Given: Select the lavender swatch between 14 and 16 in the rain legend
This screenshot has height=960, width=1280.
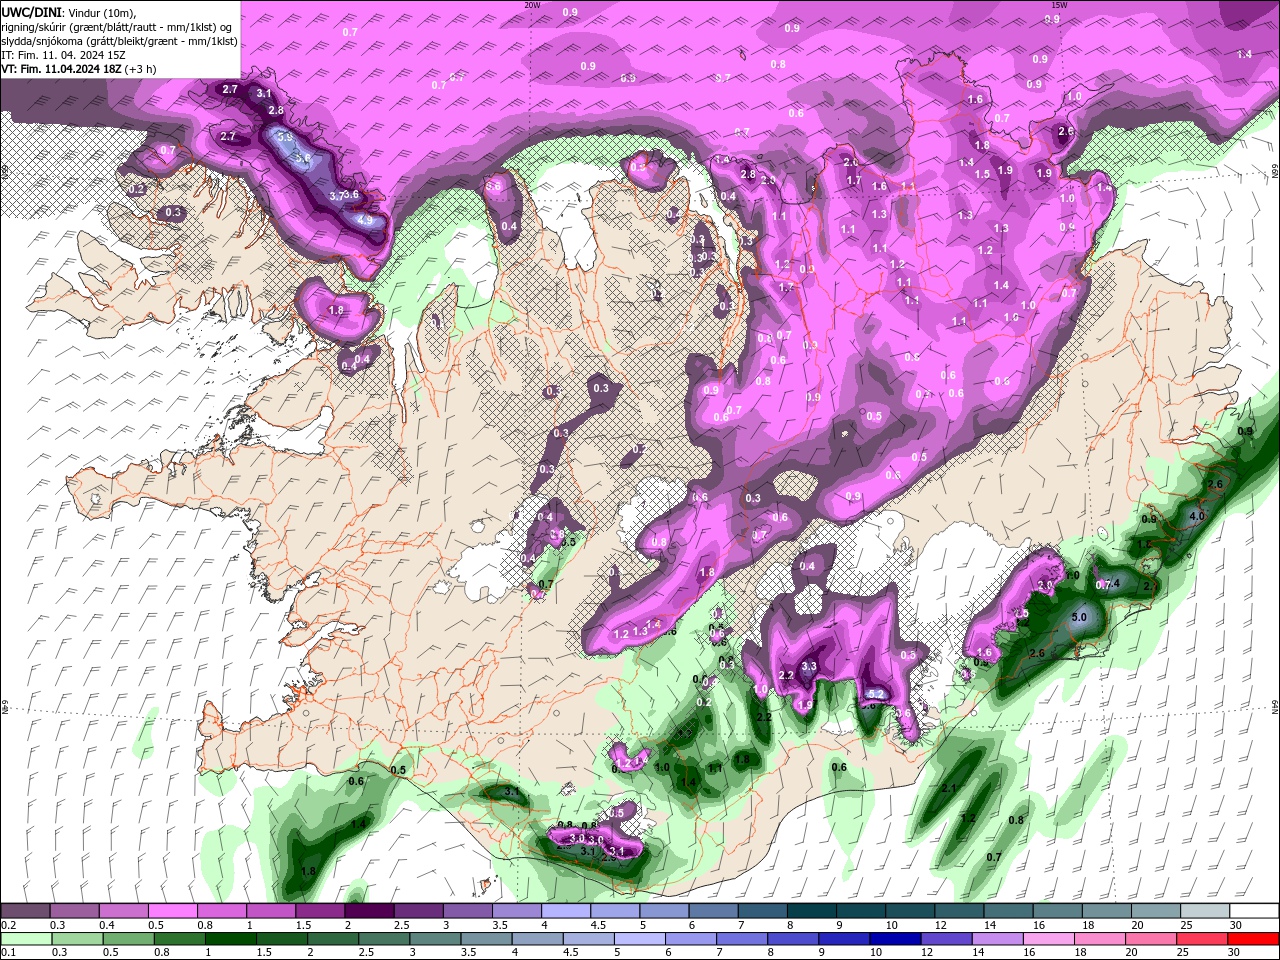Looking at the screenshot, I should pos(996,939).
